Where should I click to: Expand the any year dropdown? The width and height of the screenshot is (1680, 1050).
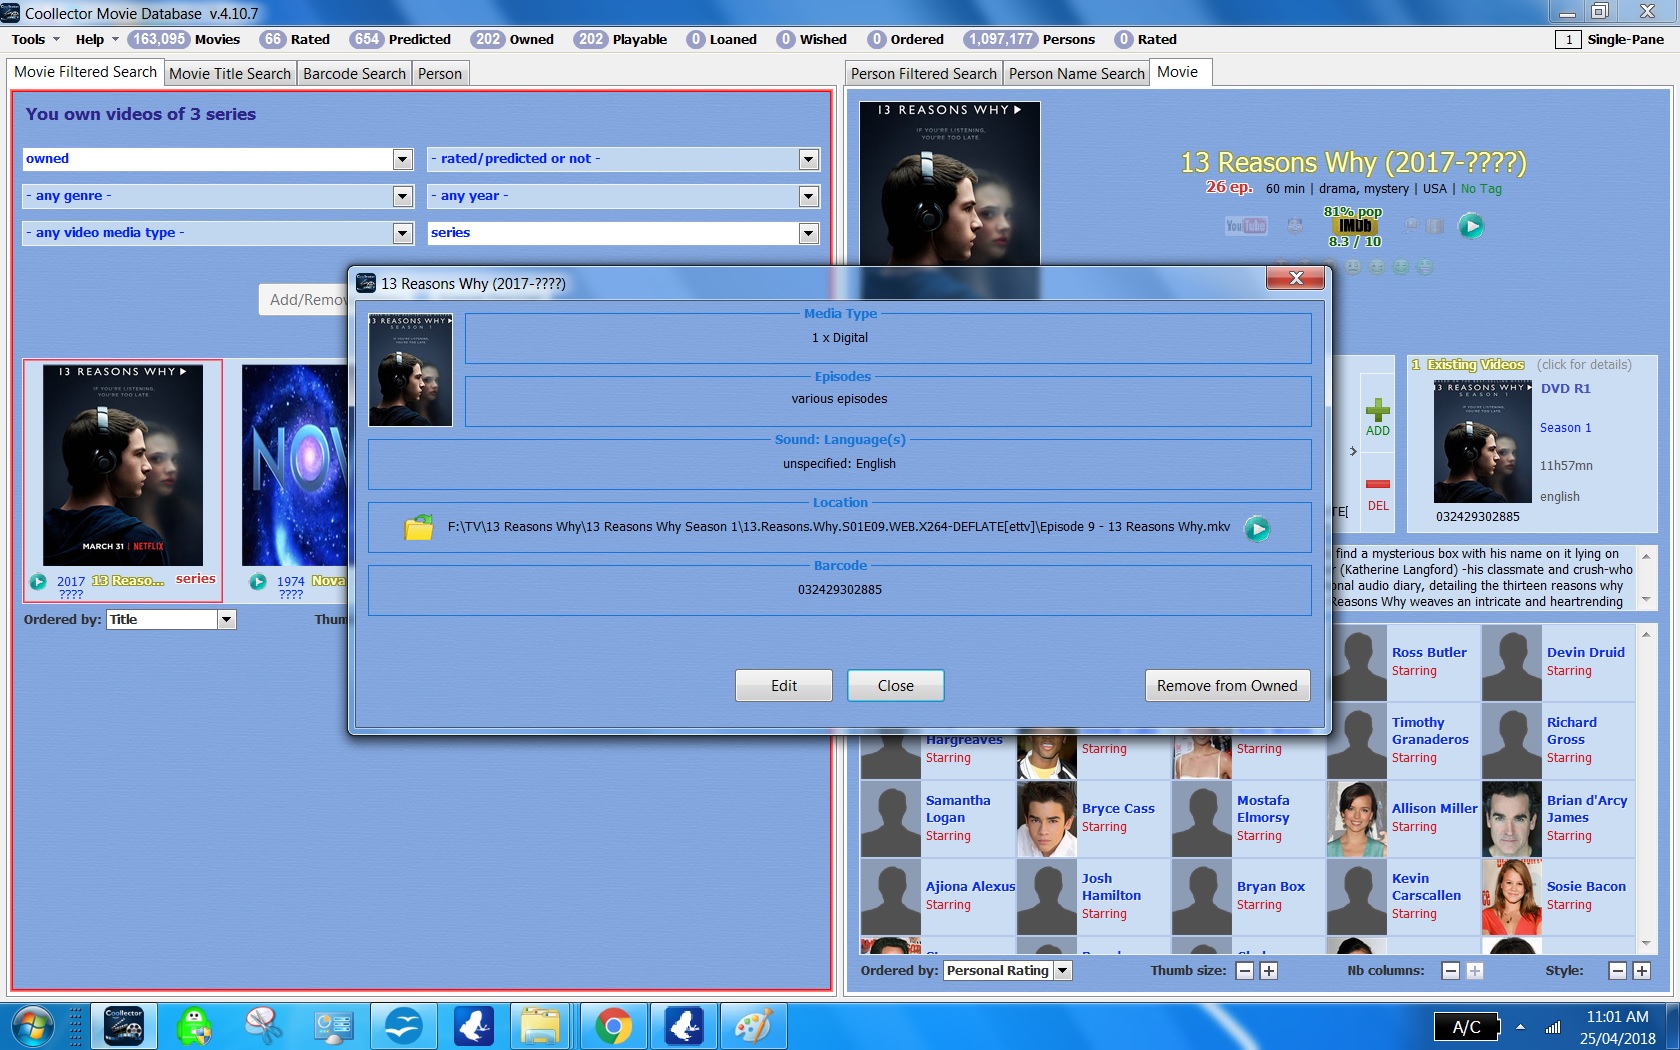(x=809, y=196)
